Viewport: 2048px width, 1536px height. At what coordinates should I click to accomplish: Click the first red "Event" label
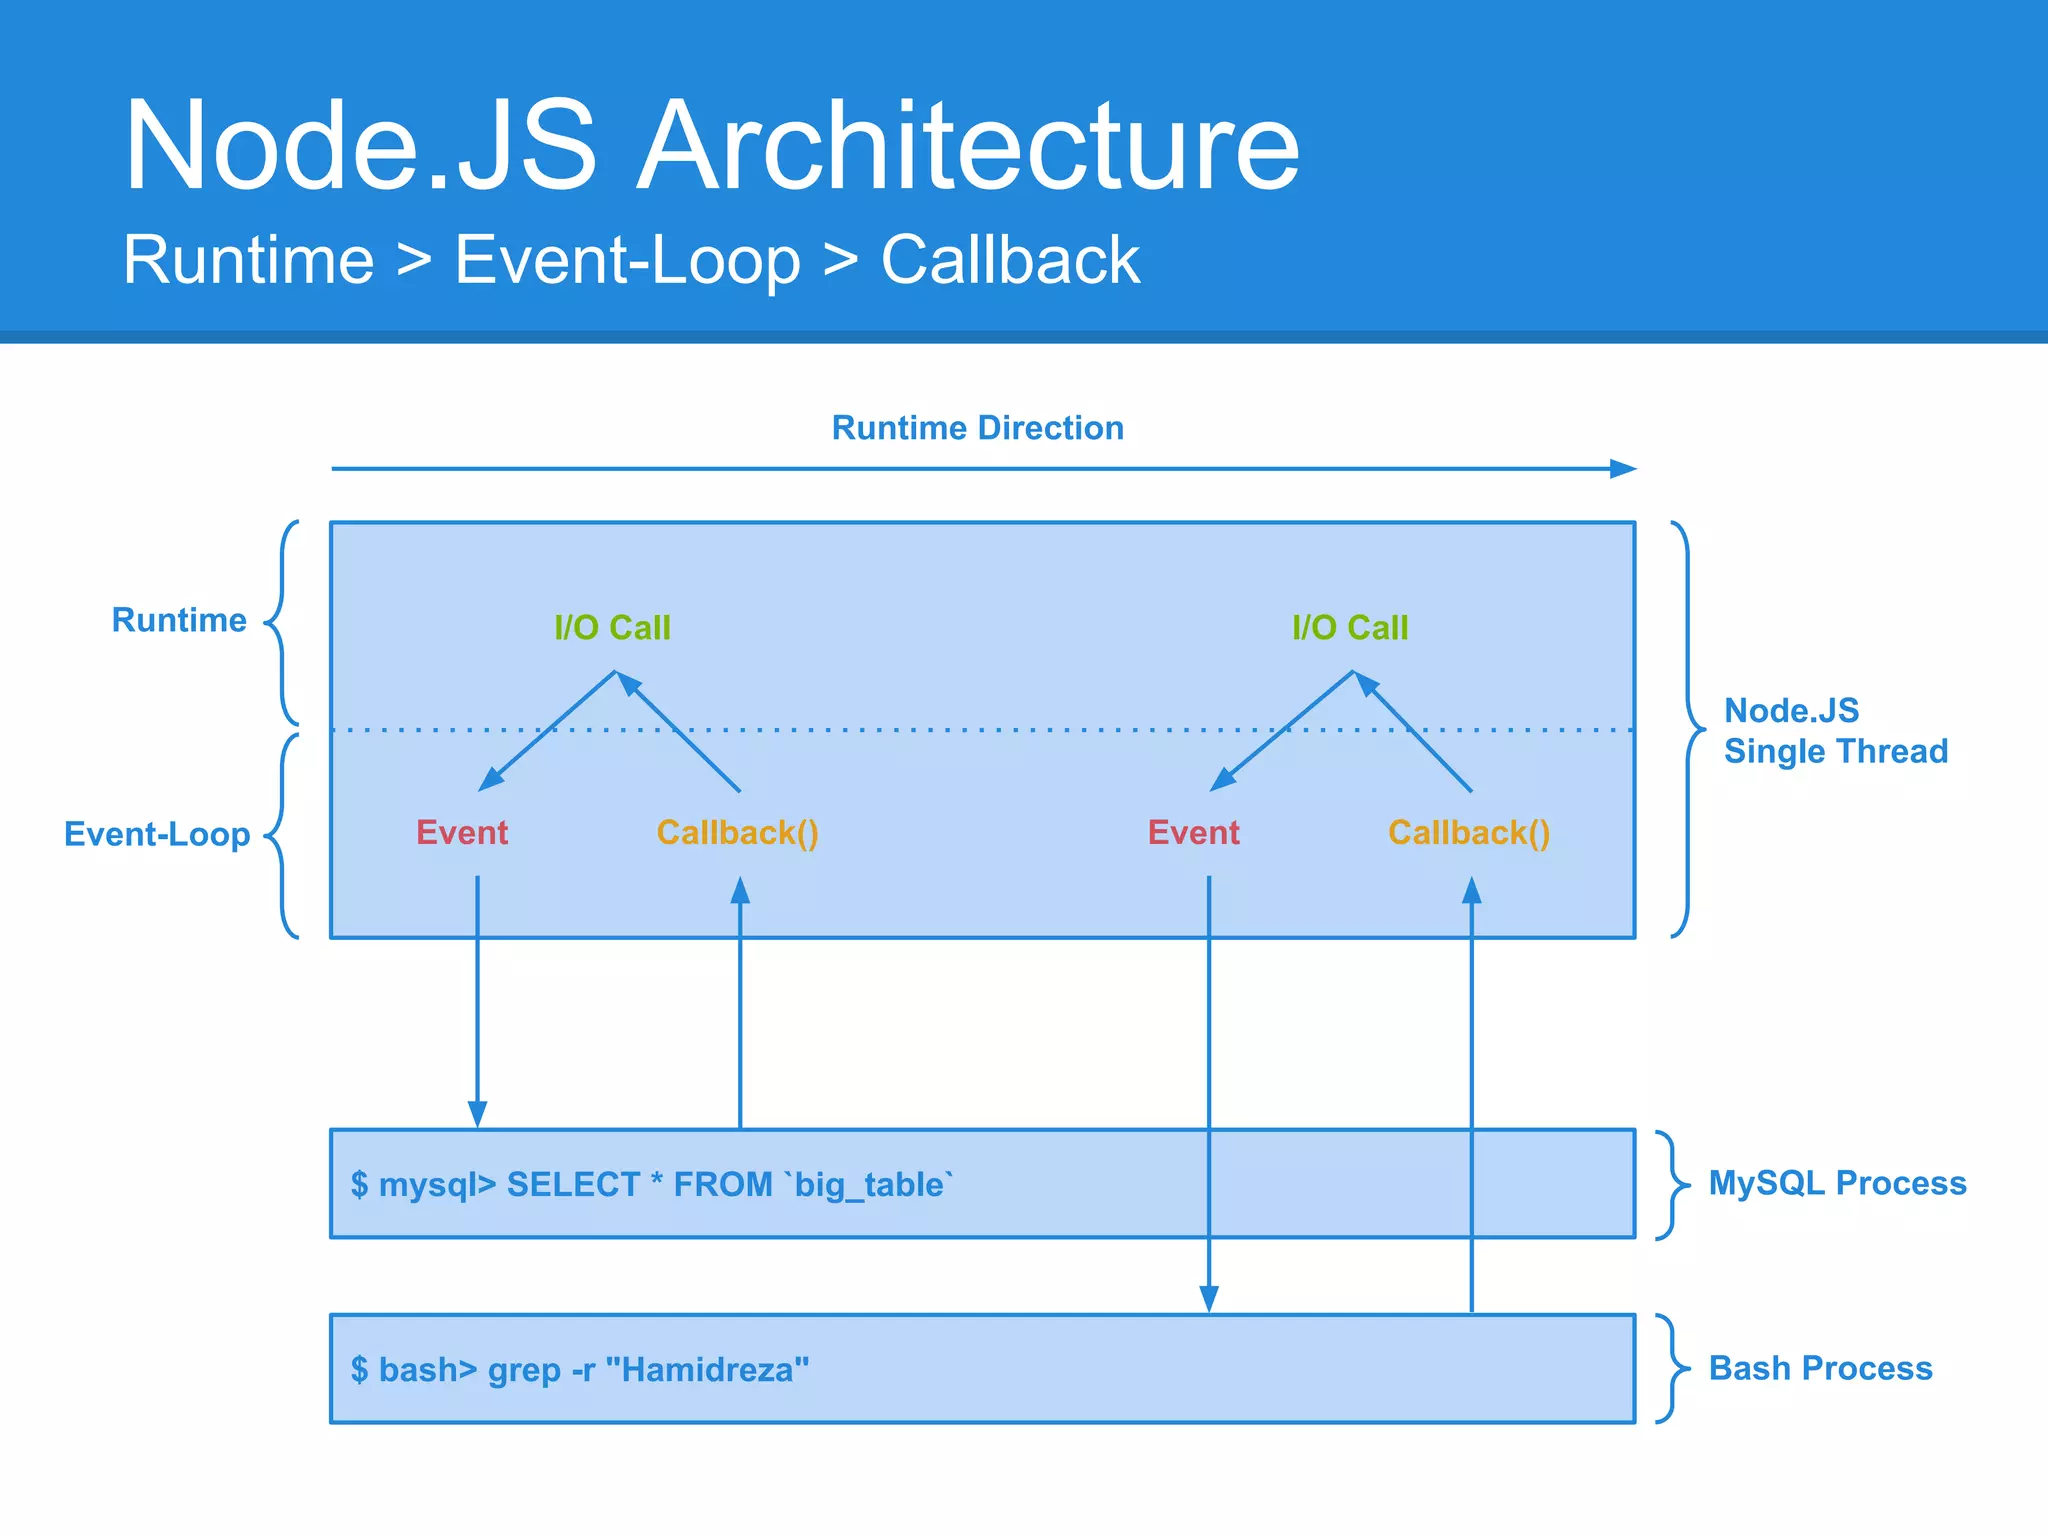[462, 832]
